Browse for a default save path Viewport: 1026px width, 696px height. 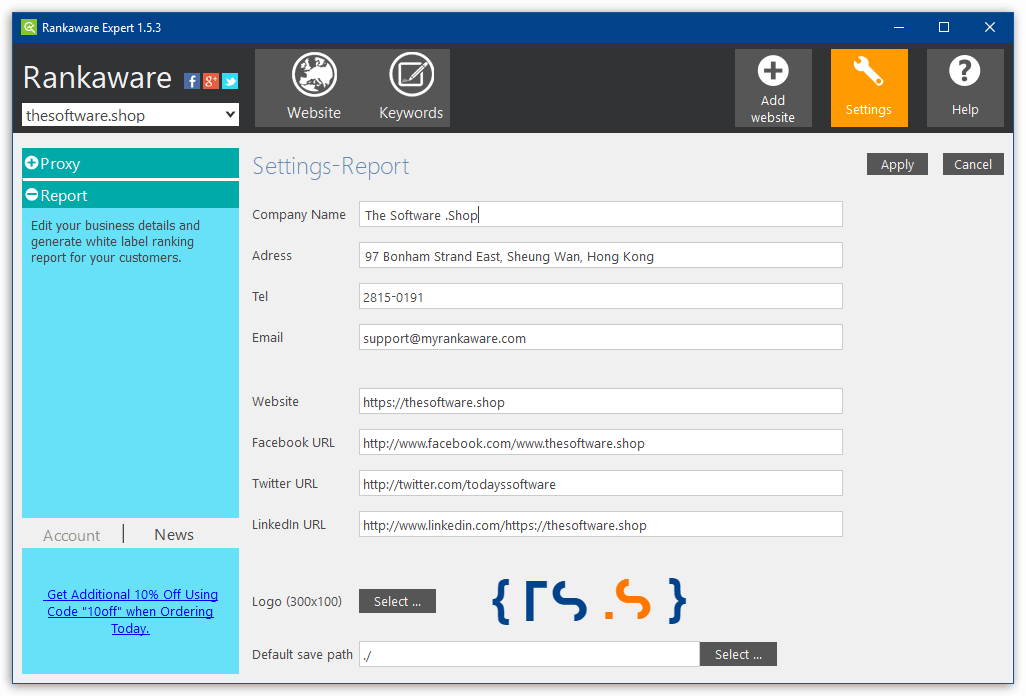(738, 653)
